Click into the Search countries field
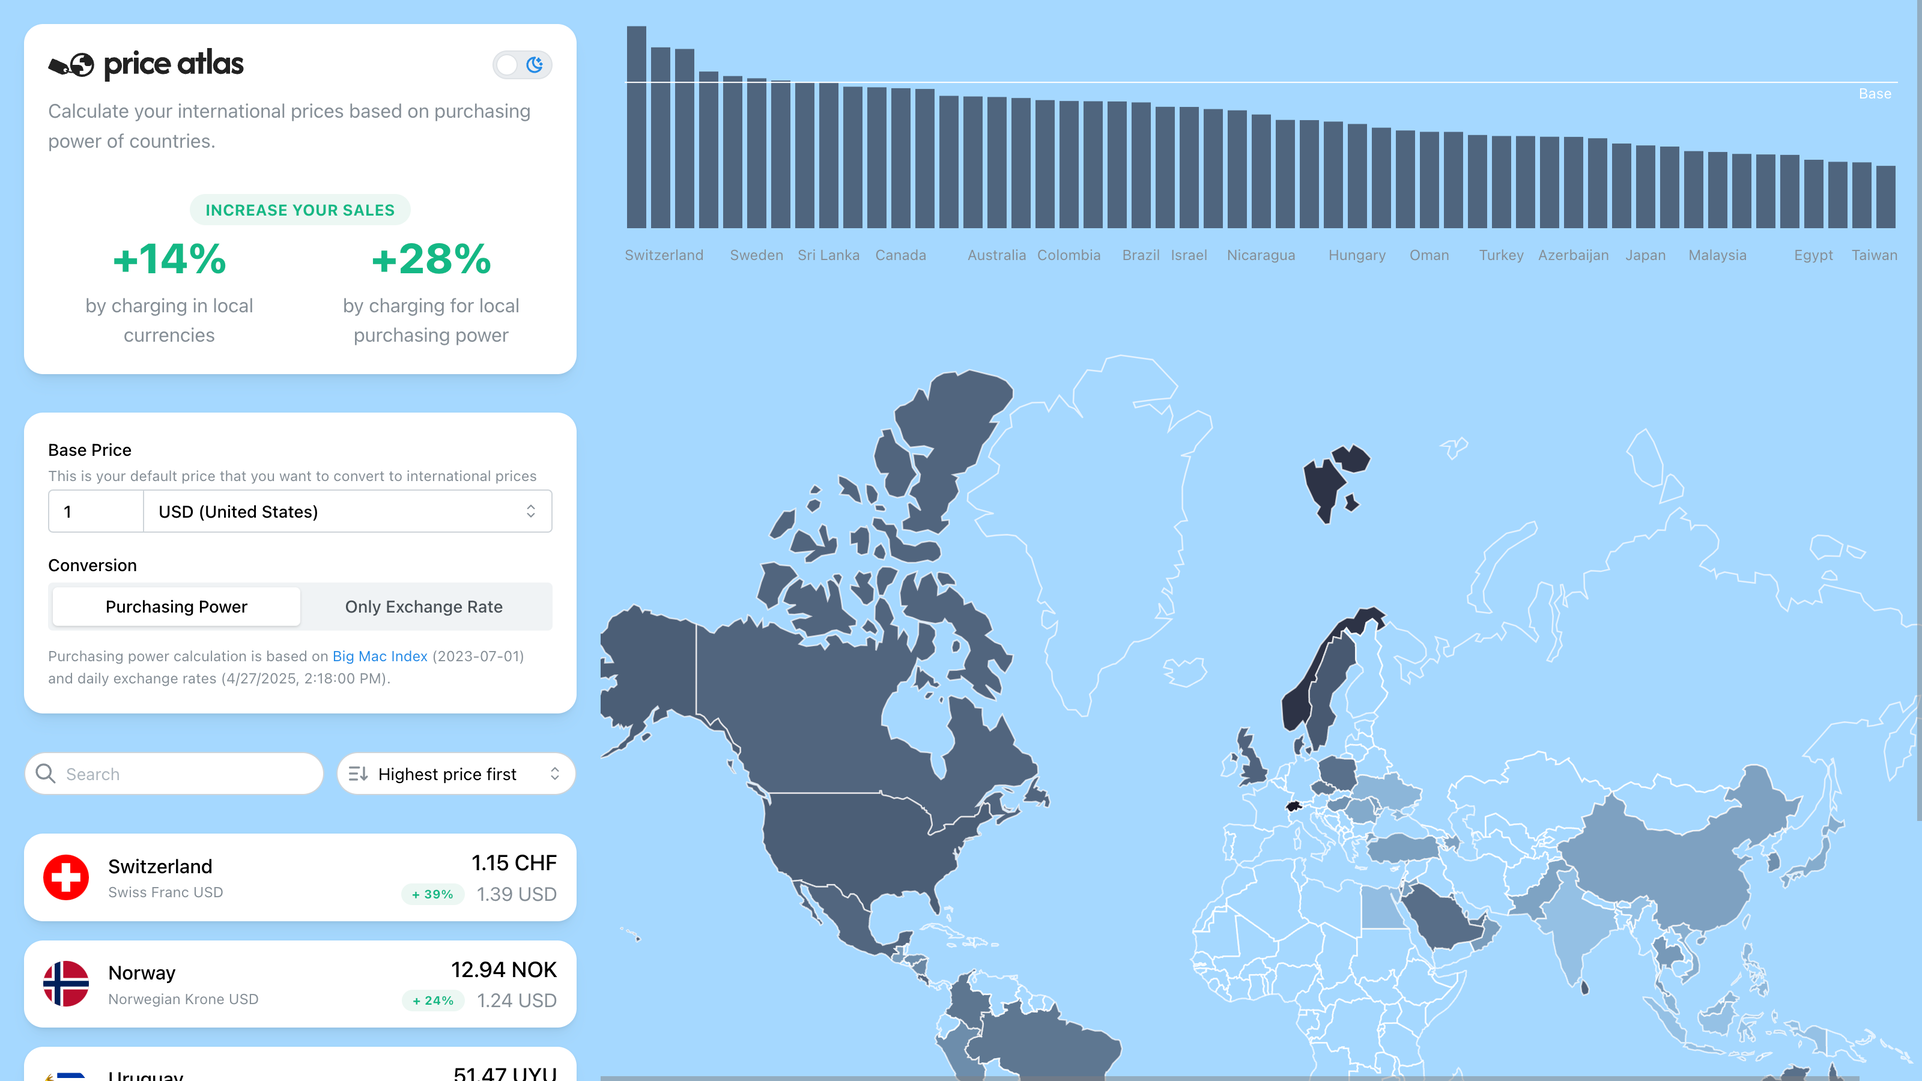The image size is (1922, 1081). point(185,774)
